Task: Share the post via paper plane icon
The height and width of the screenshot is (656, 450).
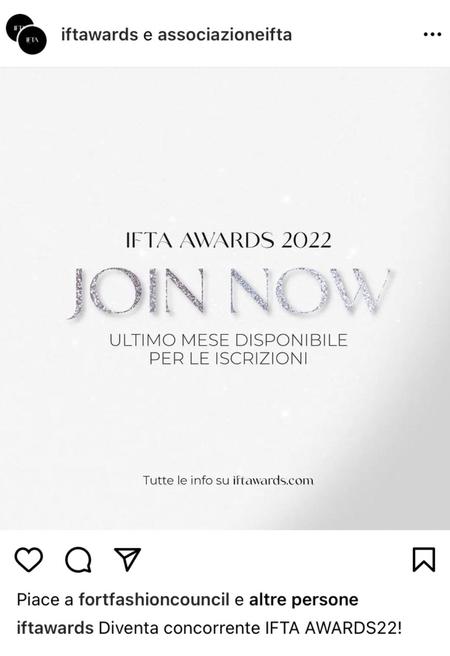Action: (127, 559)
